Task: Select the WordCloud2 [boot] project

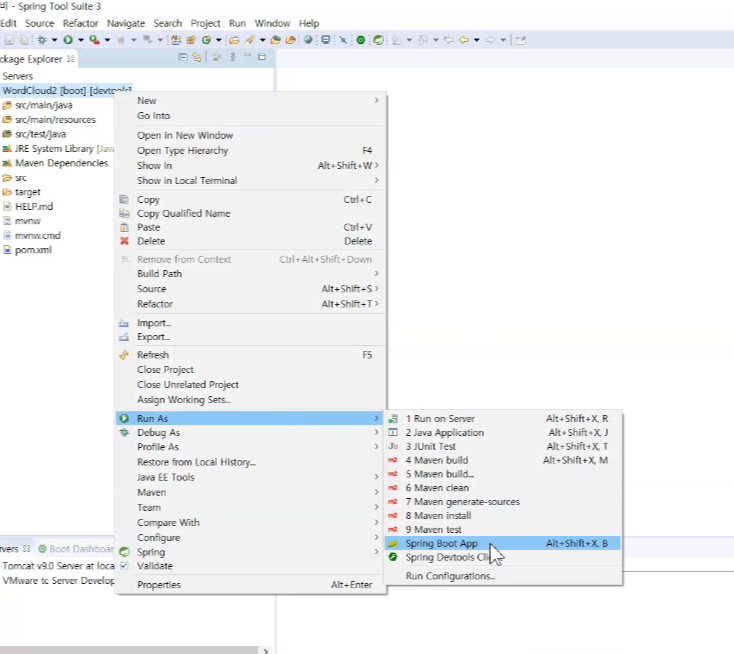Action: [x=66, y=90]
